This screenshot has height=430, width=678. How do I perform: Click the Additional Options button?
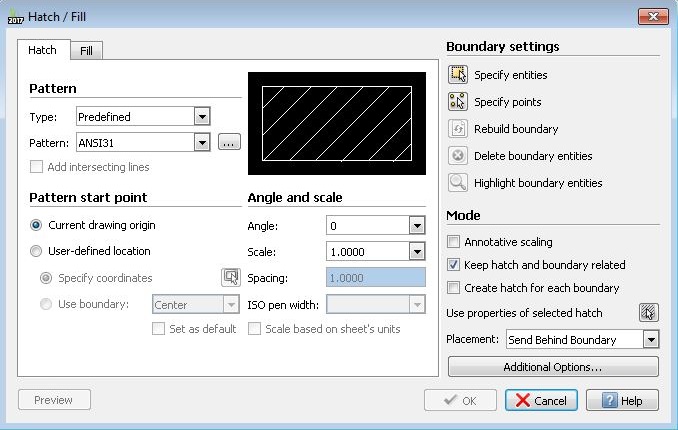click(x=553, y=367)
